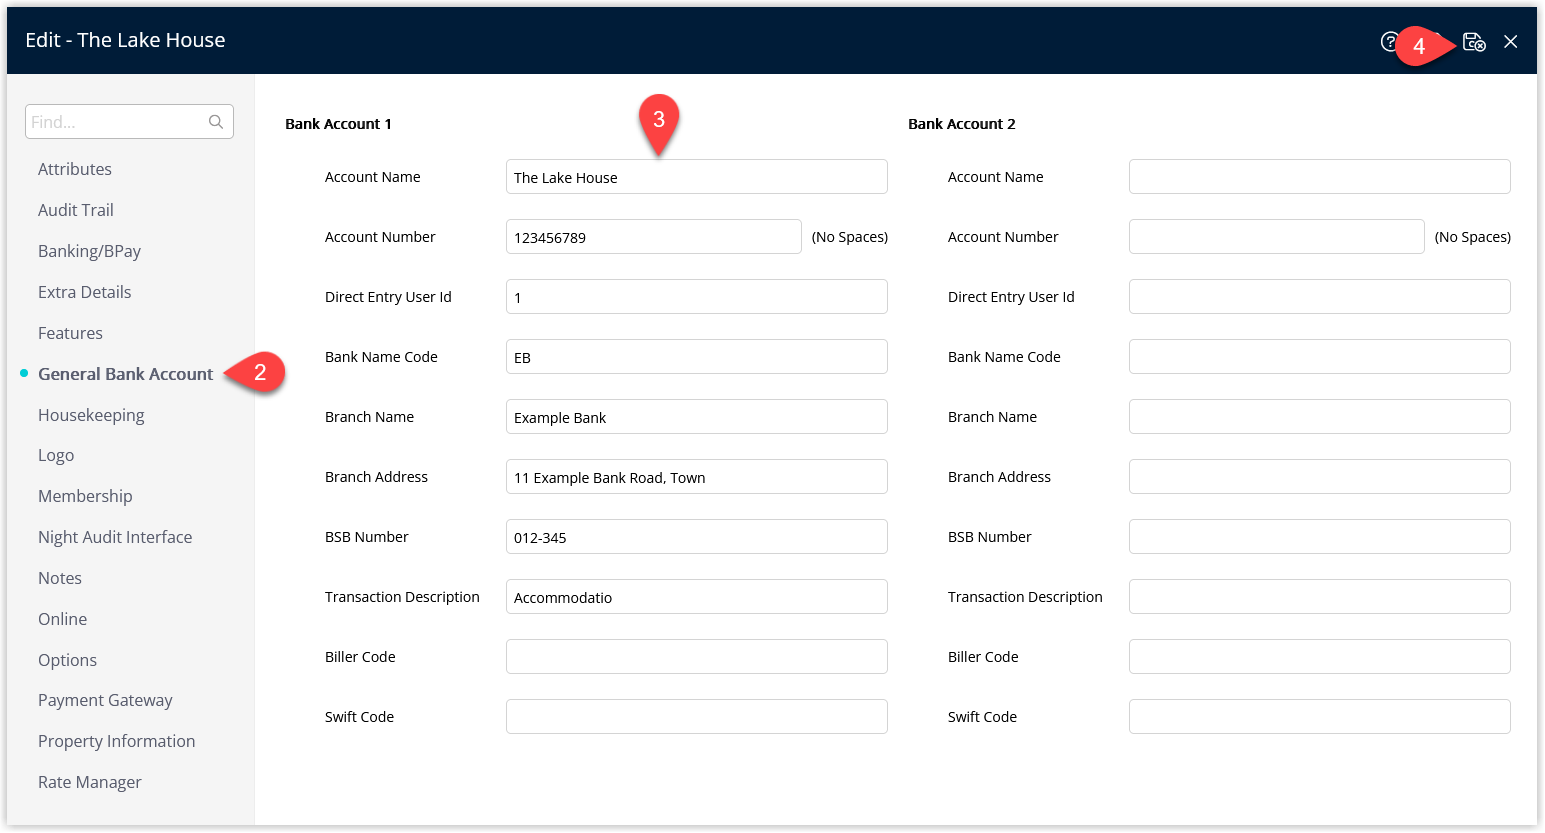Focus the Find search field
The image size is (1545, 833).
pos(129,122)
